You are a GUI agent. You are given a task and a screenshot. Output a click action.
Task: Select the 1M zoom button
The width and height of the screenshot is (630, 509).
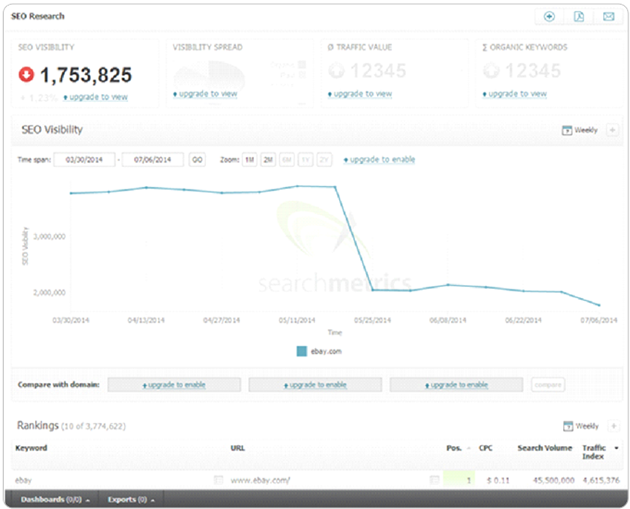point(250,159)
